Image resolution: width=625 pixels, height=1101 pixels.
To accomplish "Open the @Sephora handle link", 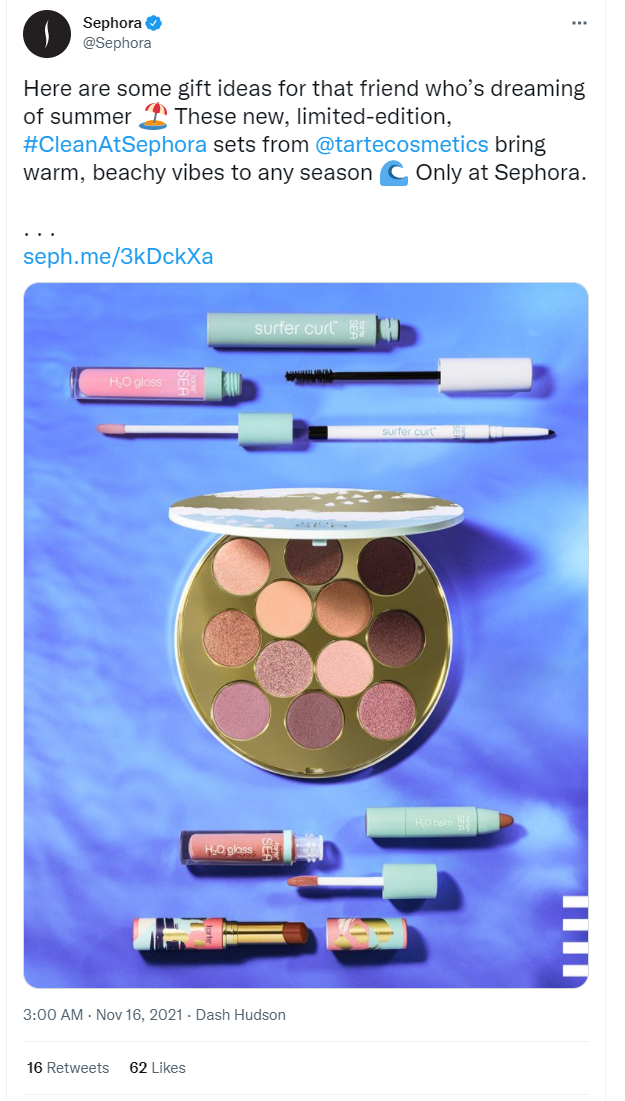I will coord(117,43).
